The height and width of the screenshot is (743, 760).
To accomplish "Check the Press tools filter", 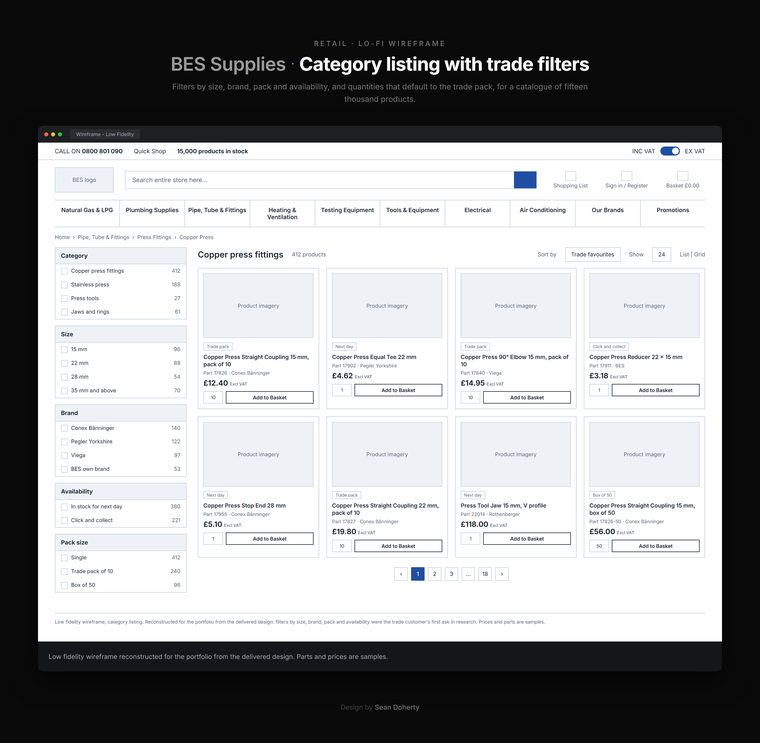I will pos(64,298).
